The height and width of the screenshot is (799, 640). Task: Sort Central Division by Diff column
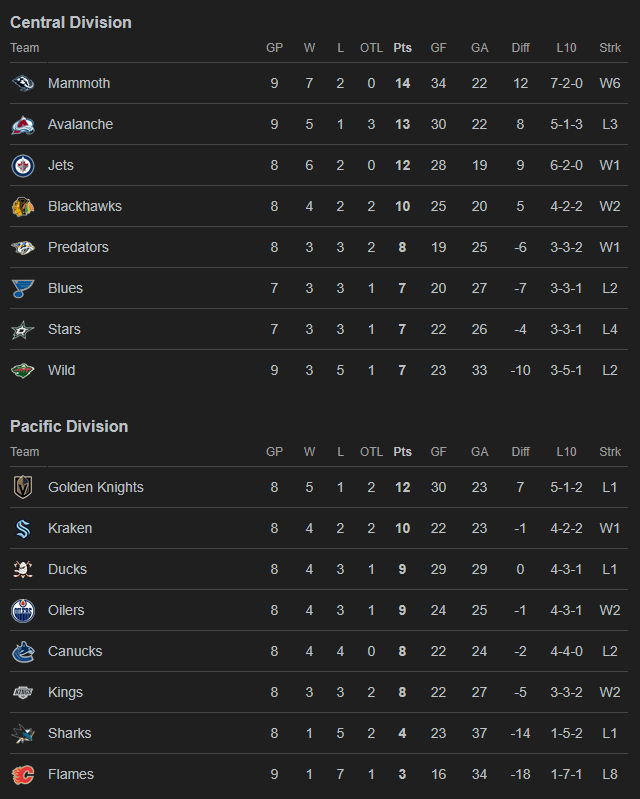pos(520,47)
